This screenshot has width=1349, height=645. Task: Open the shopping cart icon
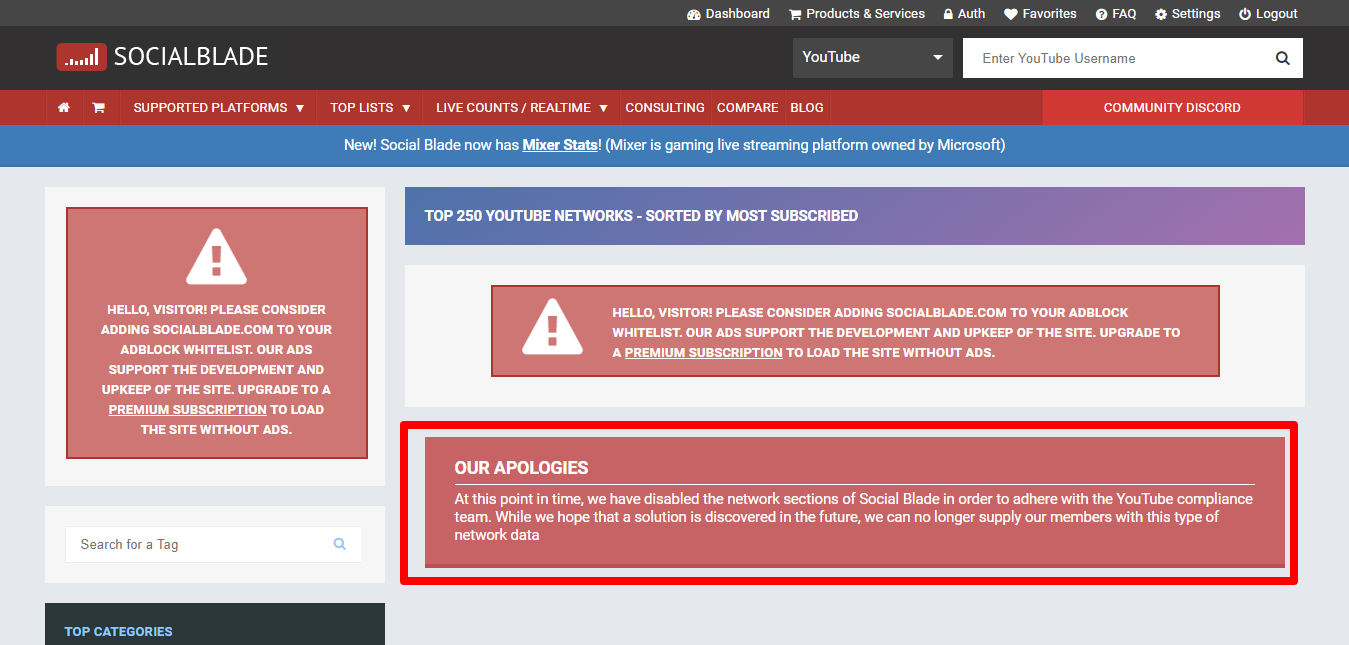coord(99,108)
